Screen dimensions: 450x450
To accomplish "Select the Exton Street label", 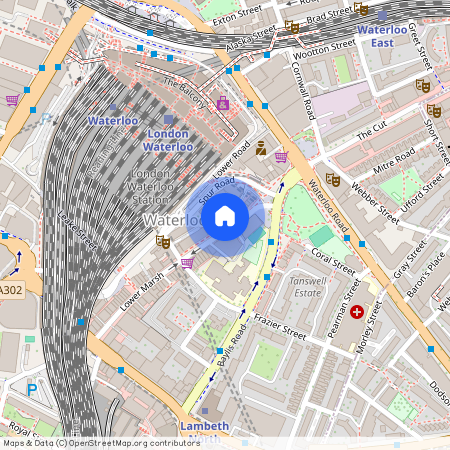I will (237, 15).
